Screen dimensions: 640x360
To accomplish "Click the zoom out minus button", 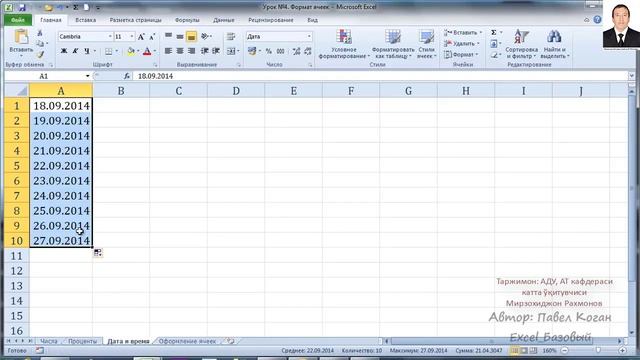I will pos(565,351).
